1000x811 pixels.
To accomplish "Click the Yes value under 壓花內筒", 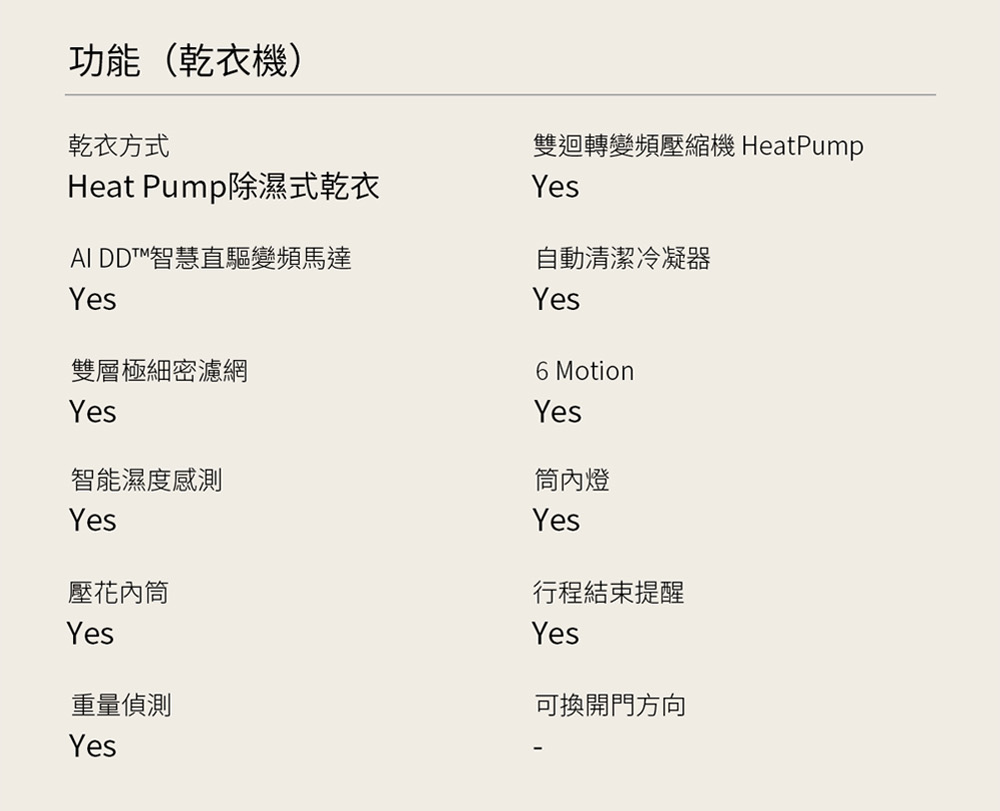I will tap(90, 634).
